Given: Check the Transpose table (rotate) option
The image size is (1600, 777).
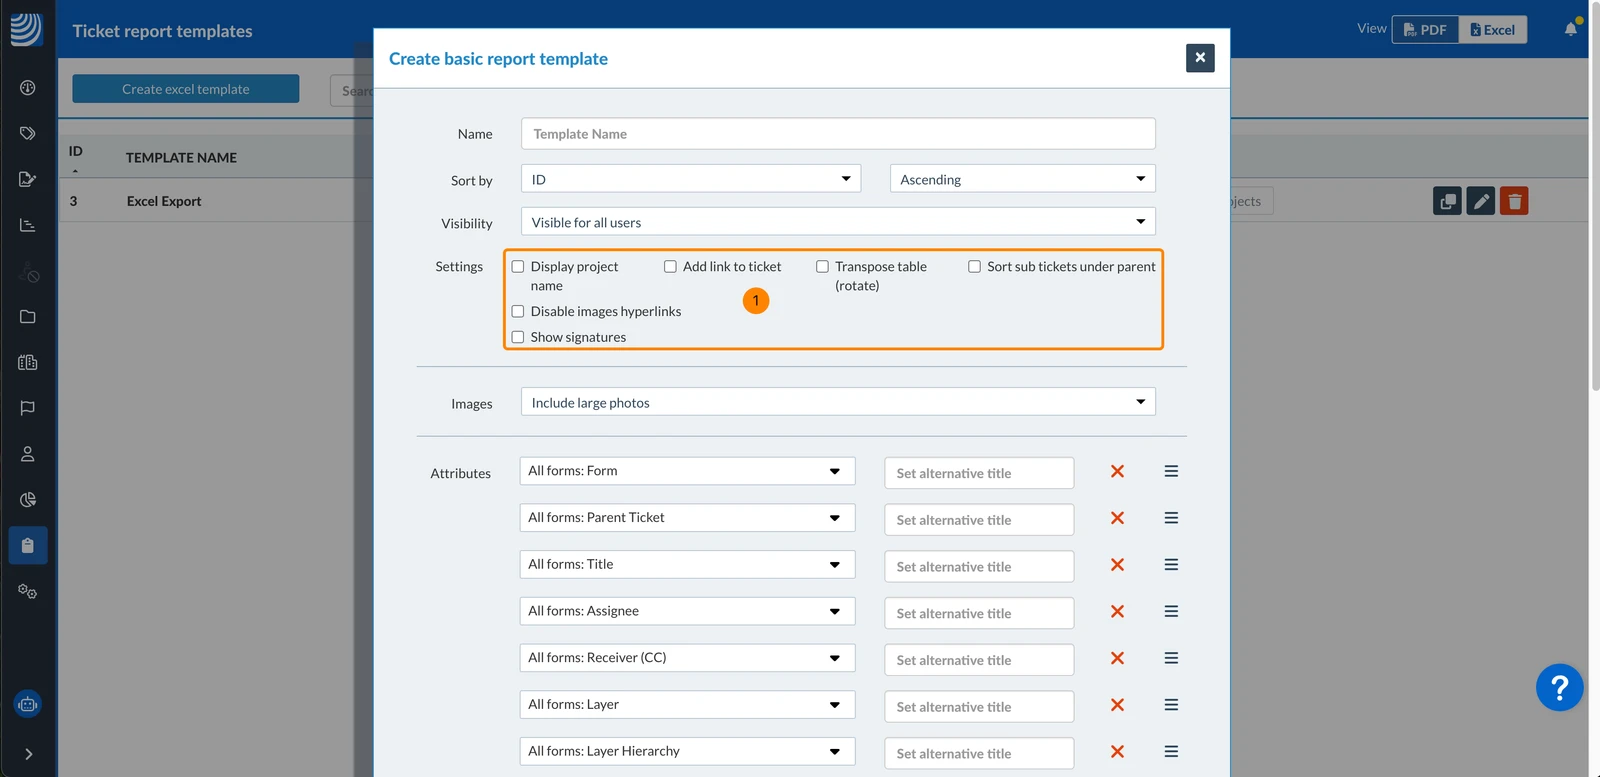Looking at the screenshot, I should coord(822,267).
